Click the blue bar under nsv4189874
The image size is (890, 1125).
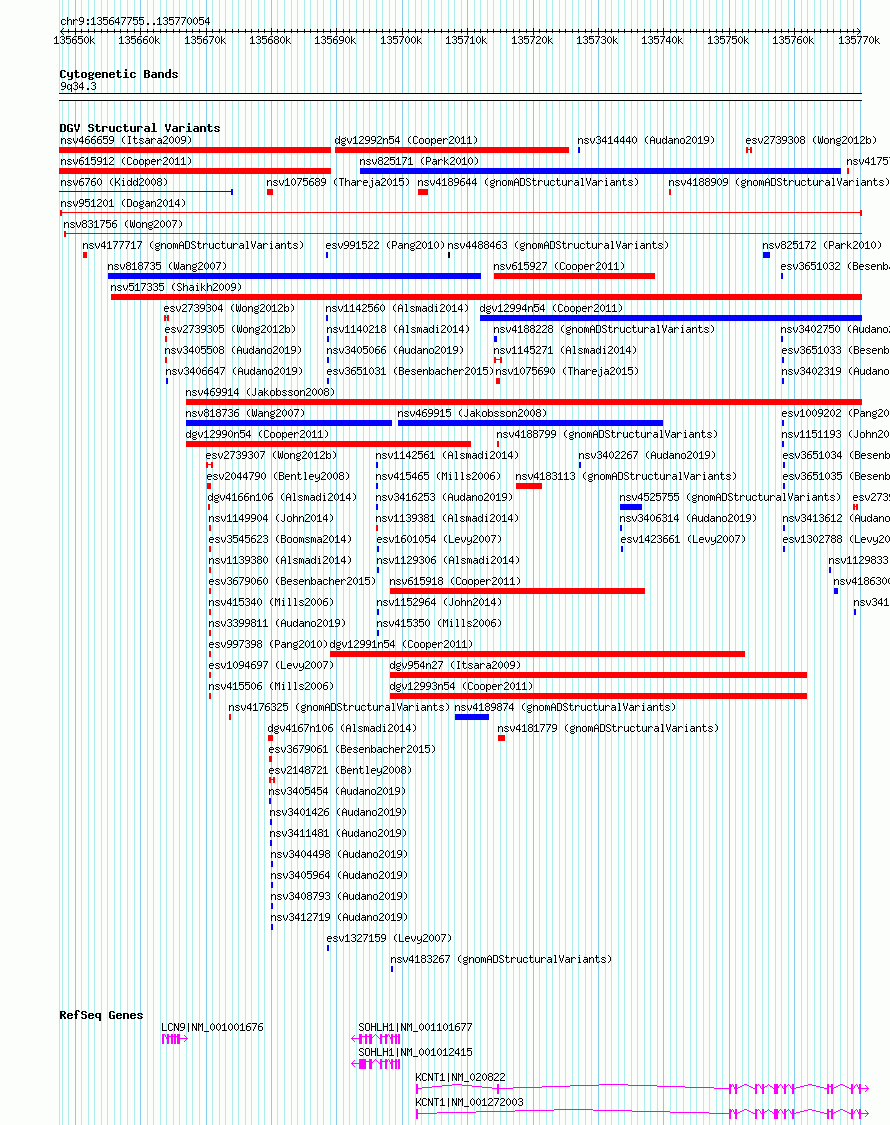(472, 717)
